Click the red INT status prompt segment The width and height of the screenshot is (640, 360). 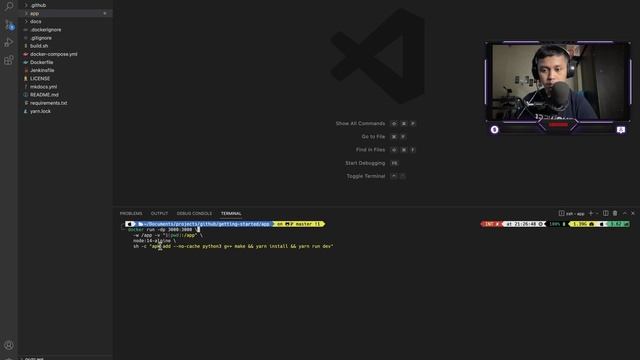coord(491,224)
